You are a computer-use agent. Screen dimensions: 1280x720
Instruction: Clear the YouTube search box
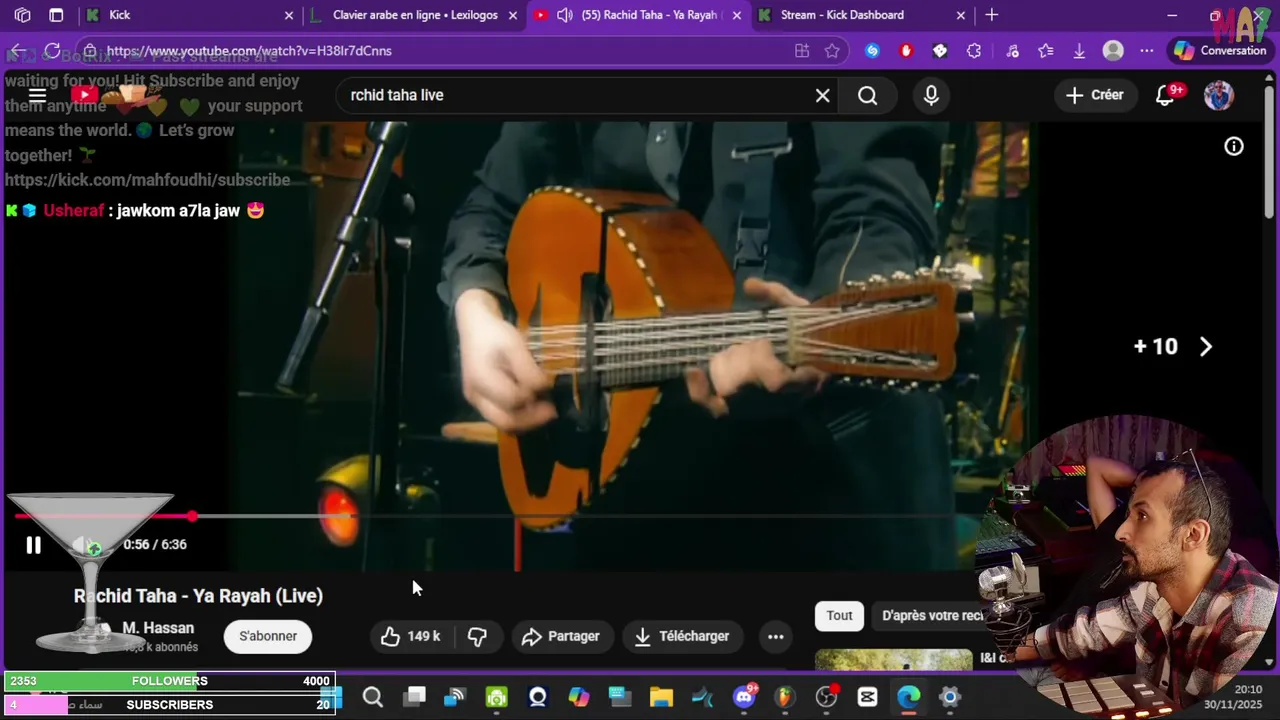click(x=822, y=95)
